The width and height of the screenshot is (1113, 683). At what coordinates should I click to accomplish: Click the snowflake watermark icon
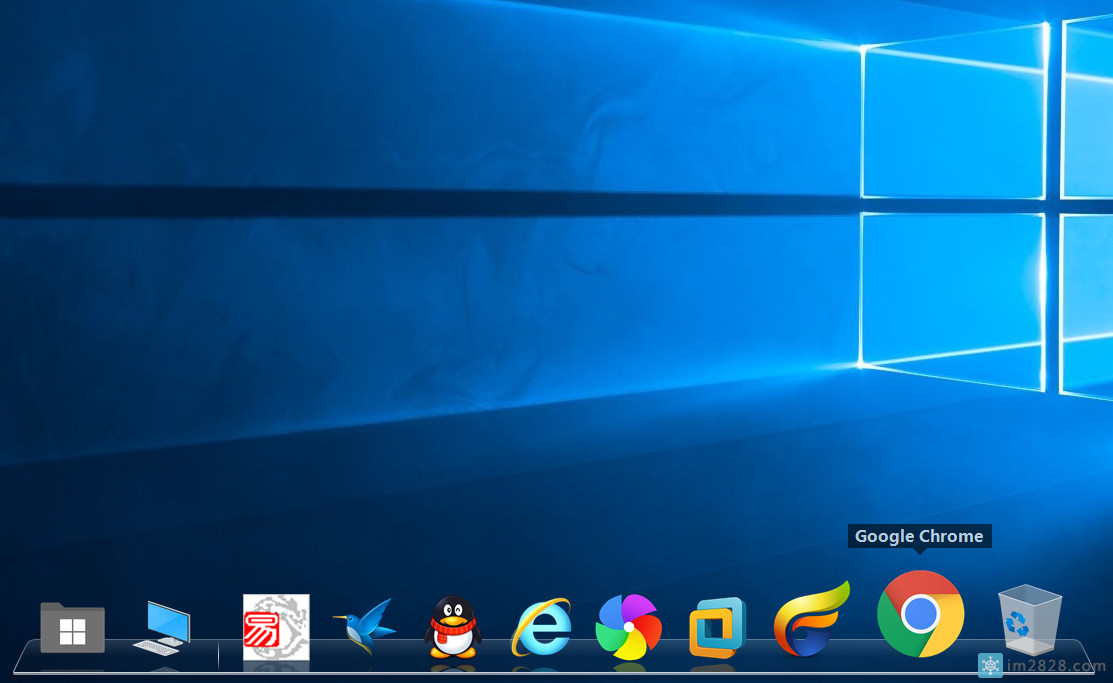click(x=989, y=665)
